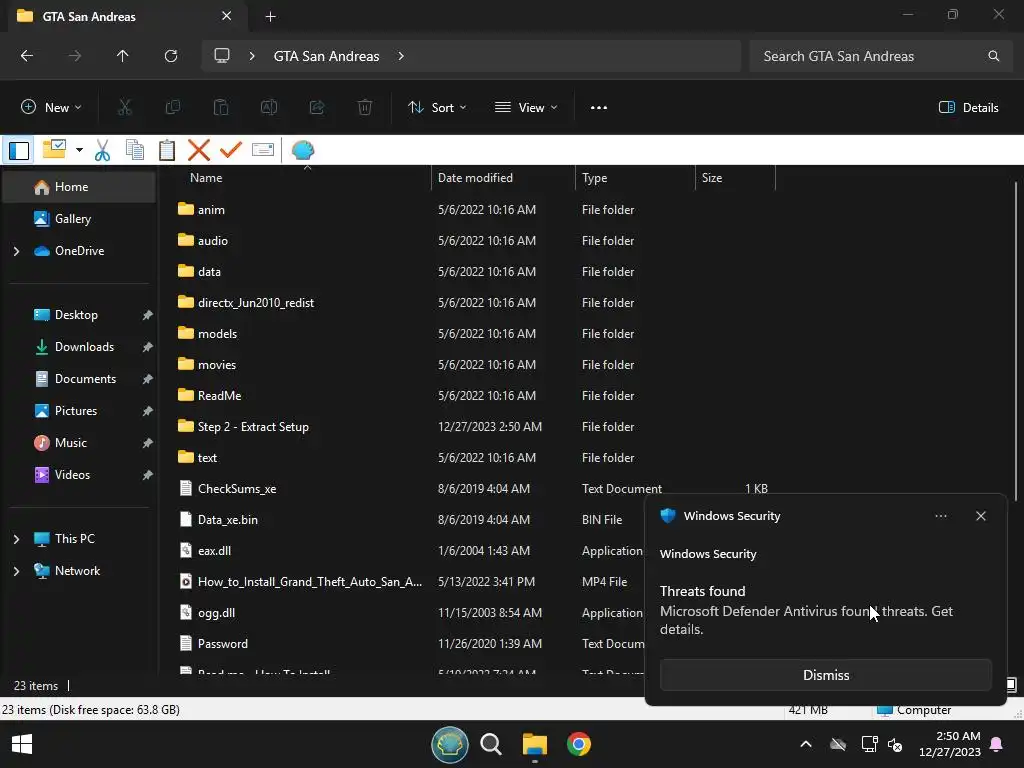1024x768 pixels.
Task: Refresh the folder view
Action: [171, 56]
